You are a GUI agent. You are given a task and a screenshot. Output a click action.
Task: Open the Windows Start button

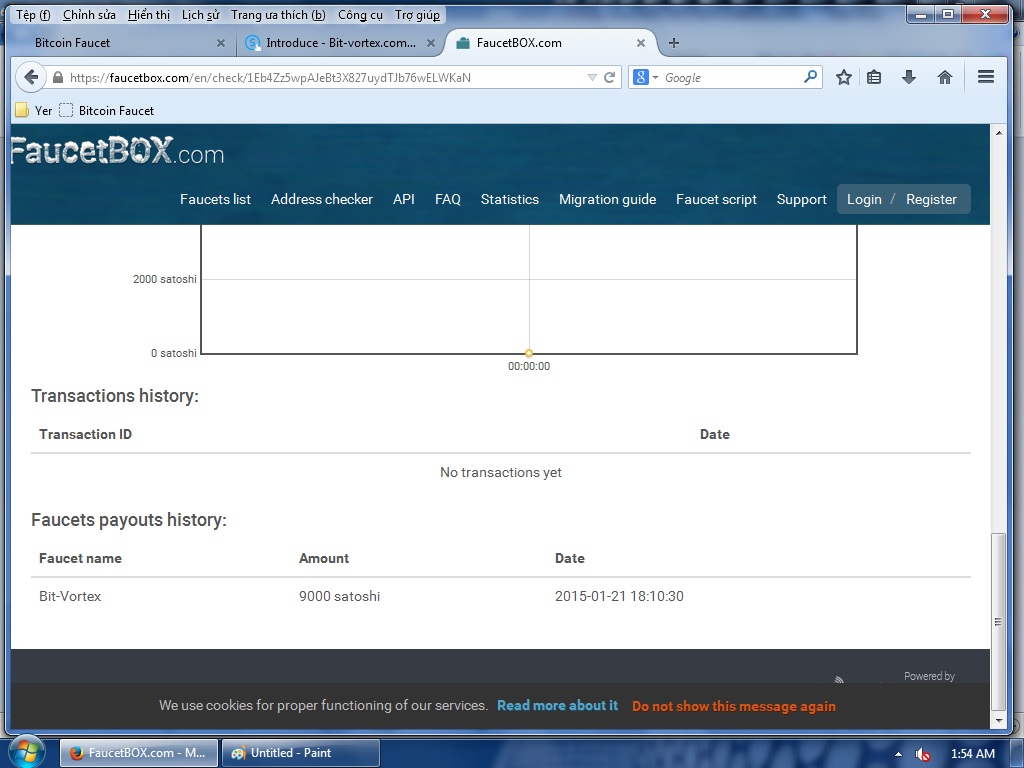[25, 752]
